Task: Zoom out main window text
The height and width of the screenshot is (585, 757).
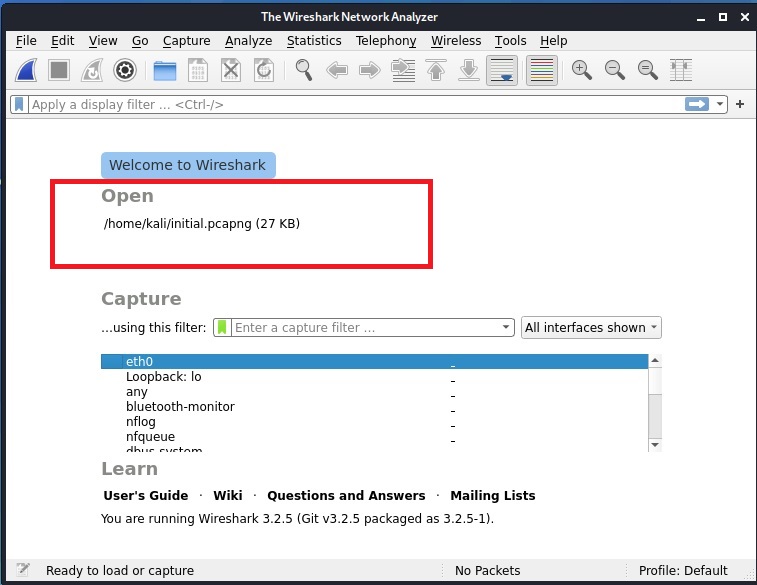Action: click(x=615, y=70)
